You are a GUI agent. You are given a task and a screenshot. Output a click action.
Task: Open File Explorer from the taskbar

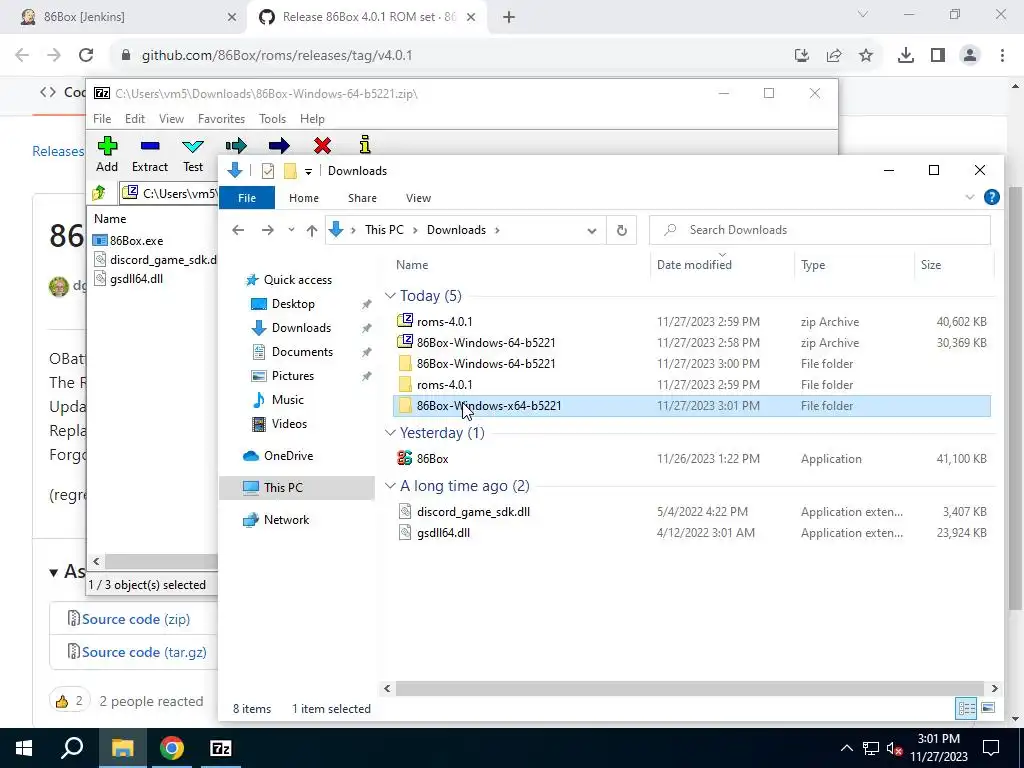point(122,748)
